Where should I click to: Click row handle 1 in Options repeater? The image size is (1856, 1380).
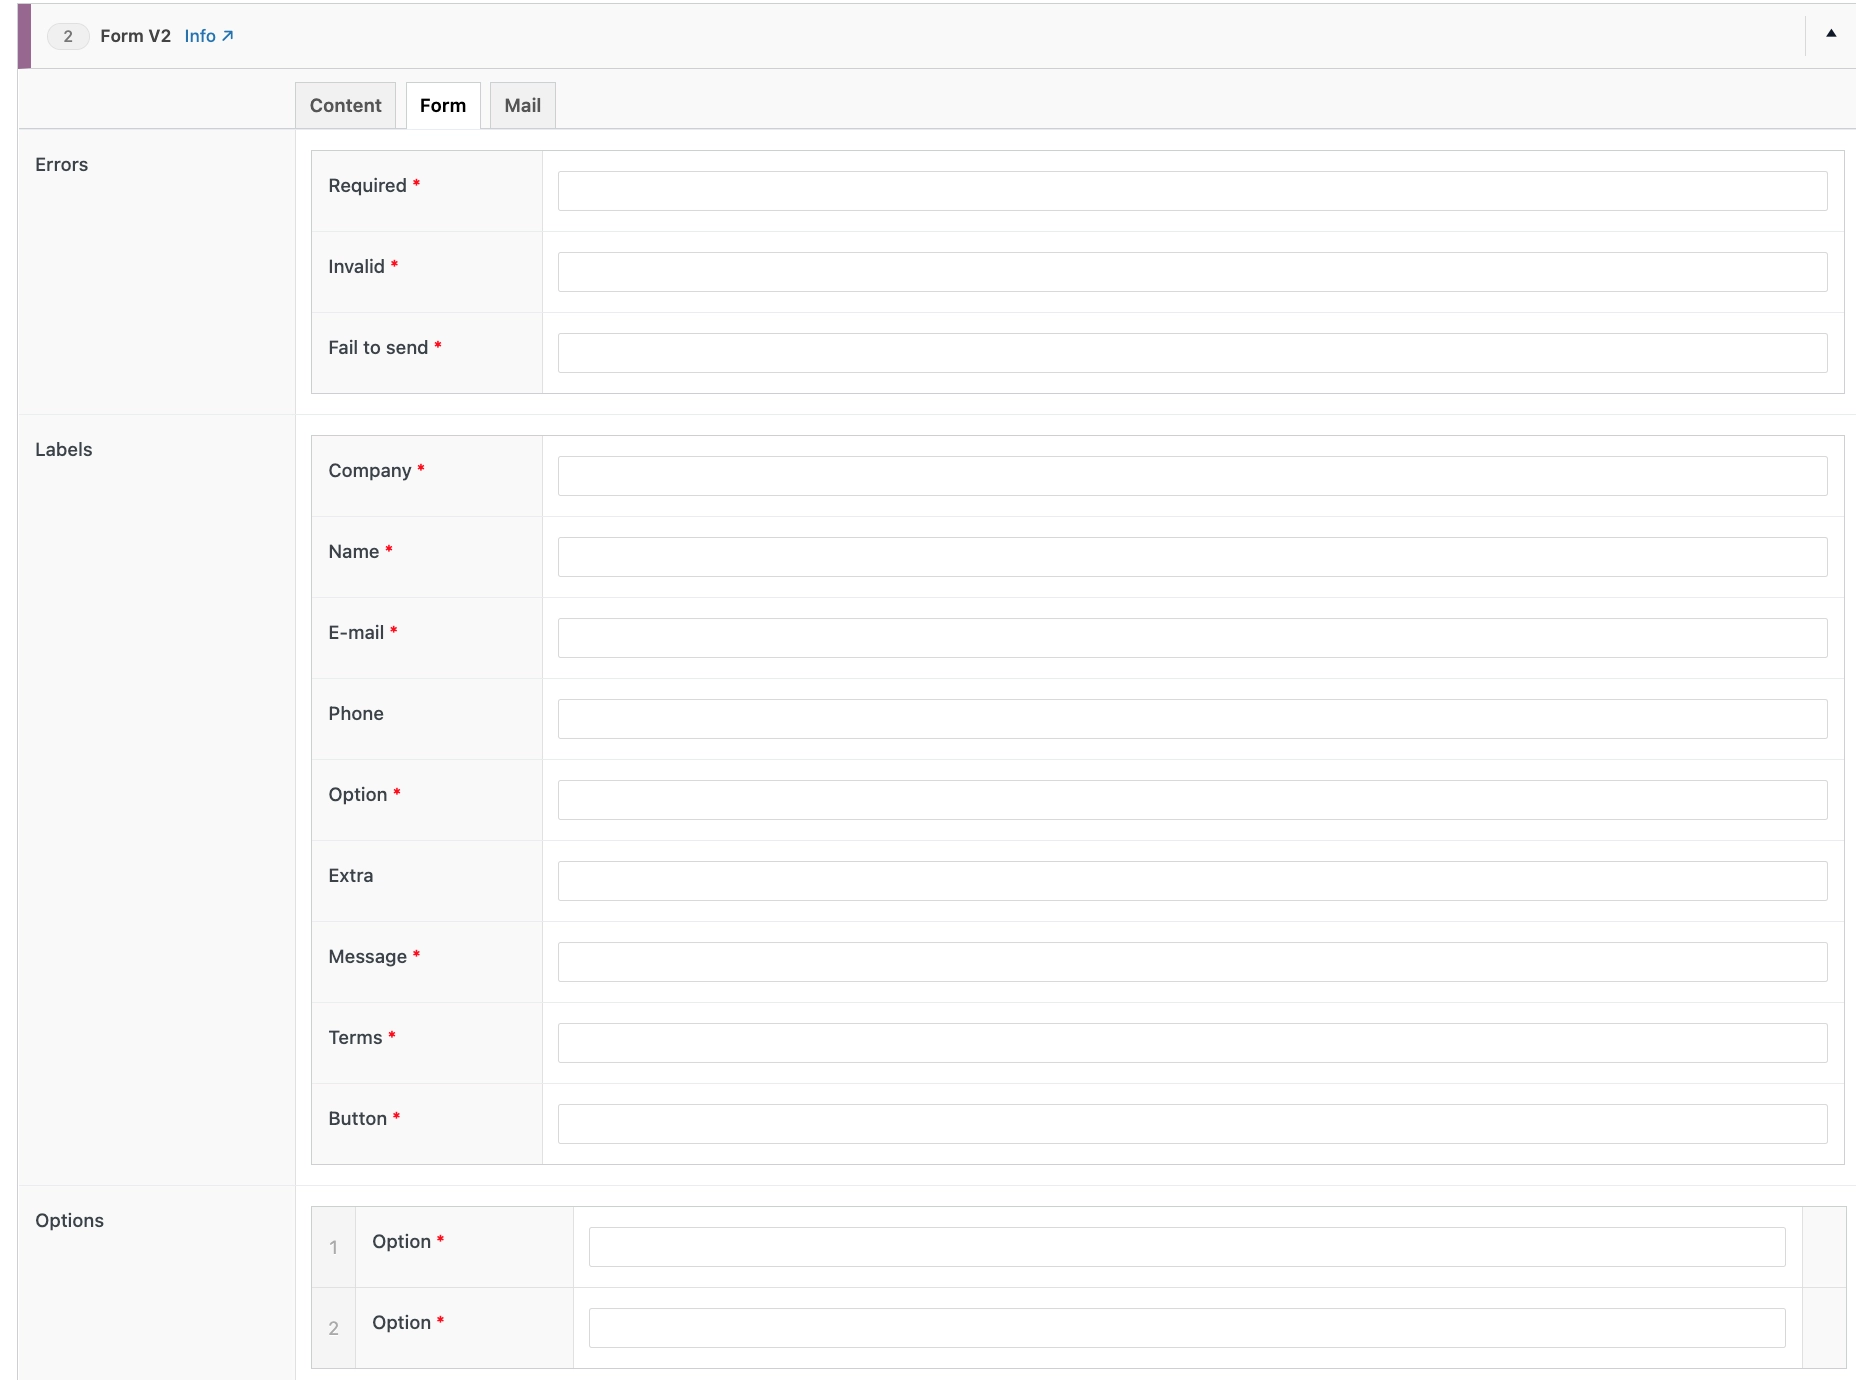[333, 1247]
